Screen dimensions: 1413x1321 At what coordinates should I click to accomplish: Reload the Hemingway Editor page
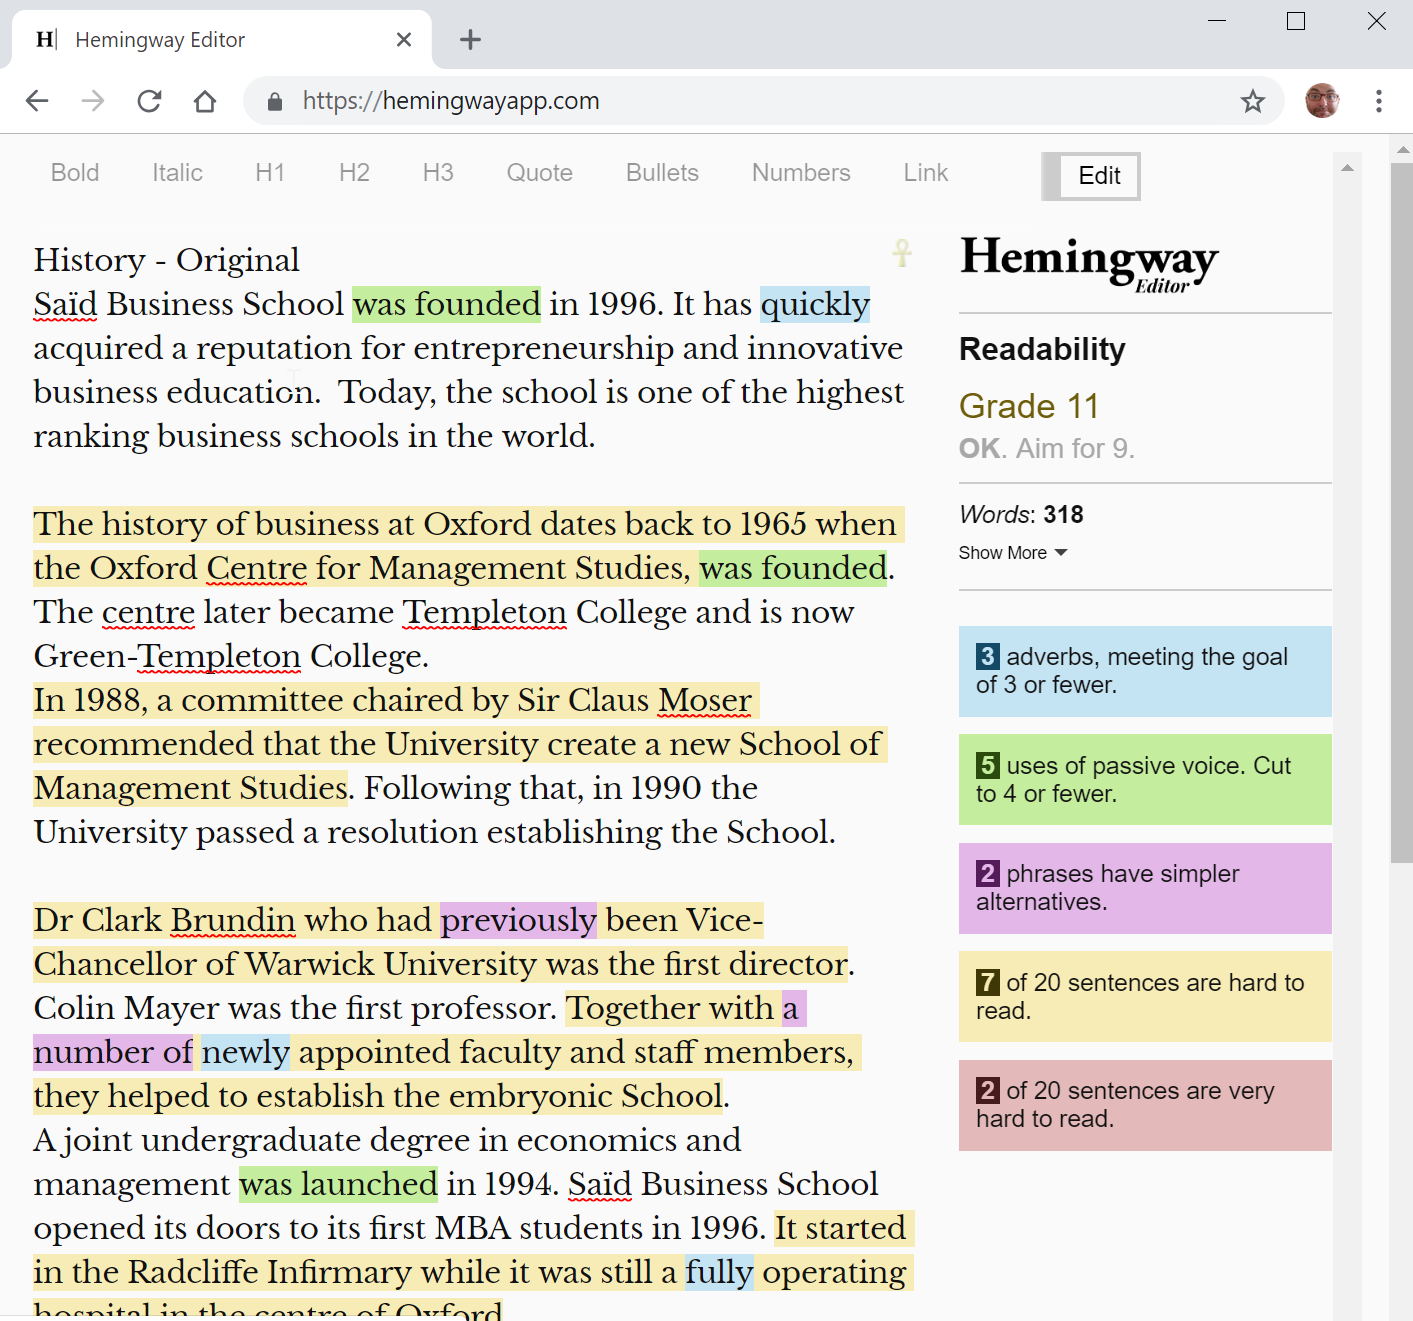point(149,101)
